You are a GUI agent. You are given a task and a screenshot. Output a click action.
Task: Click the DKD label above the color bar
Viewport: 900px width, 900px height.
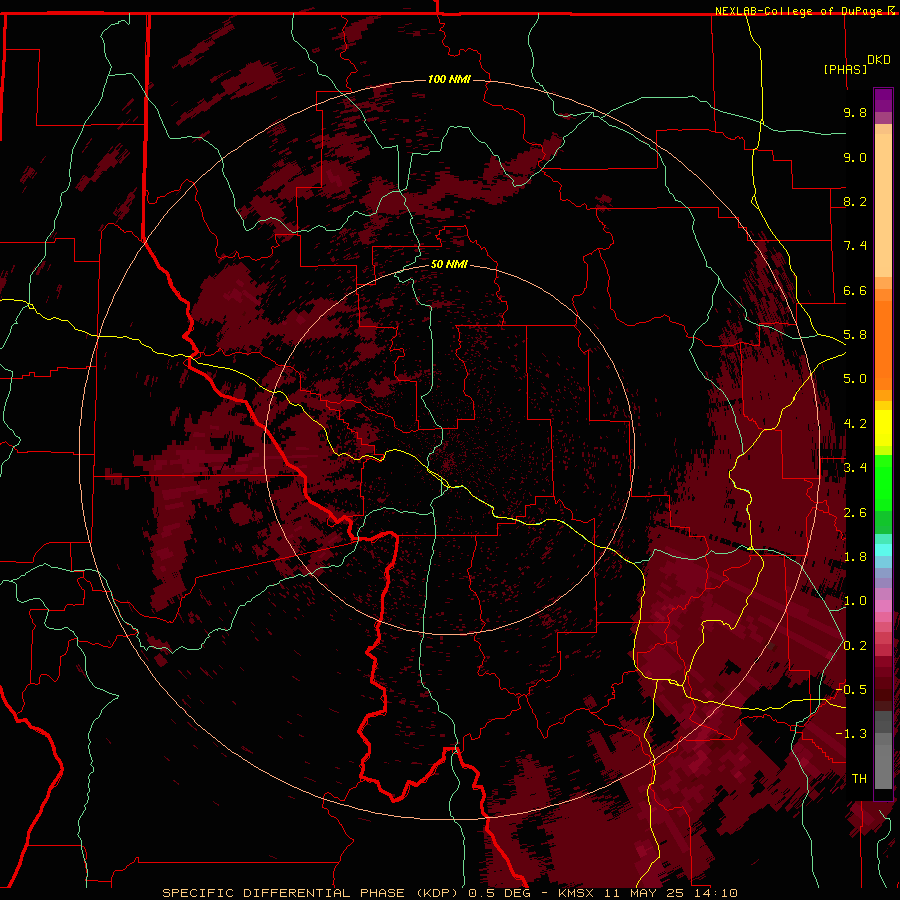click(879, 60)
